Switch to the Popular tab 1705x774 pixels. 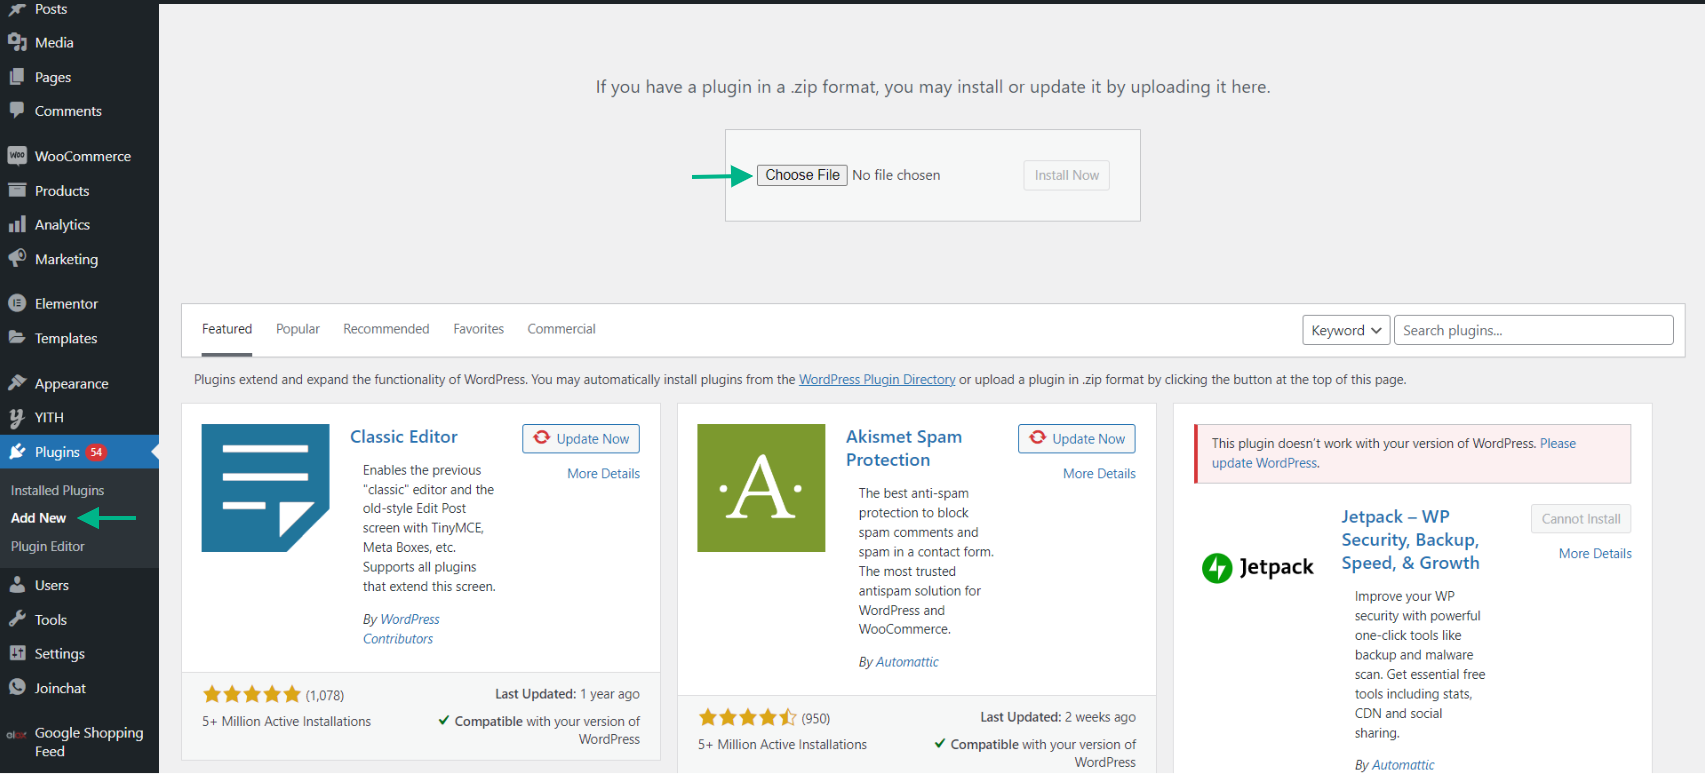point(298,329)
